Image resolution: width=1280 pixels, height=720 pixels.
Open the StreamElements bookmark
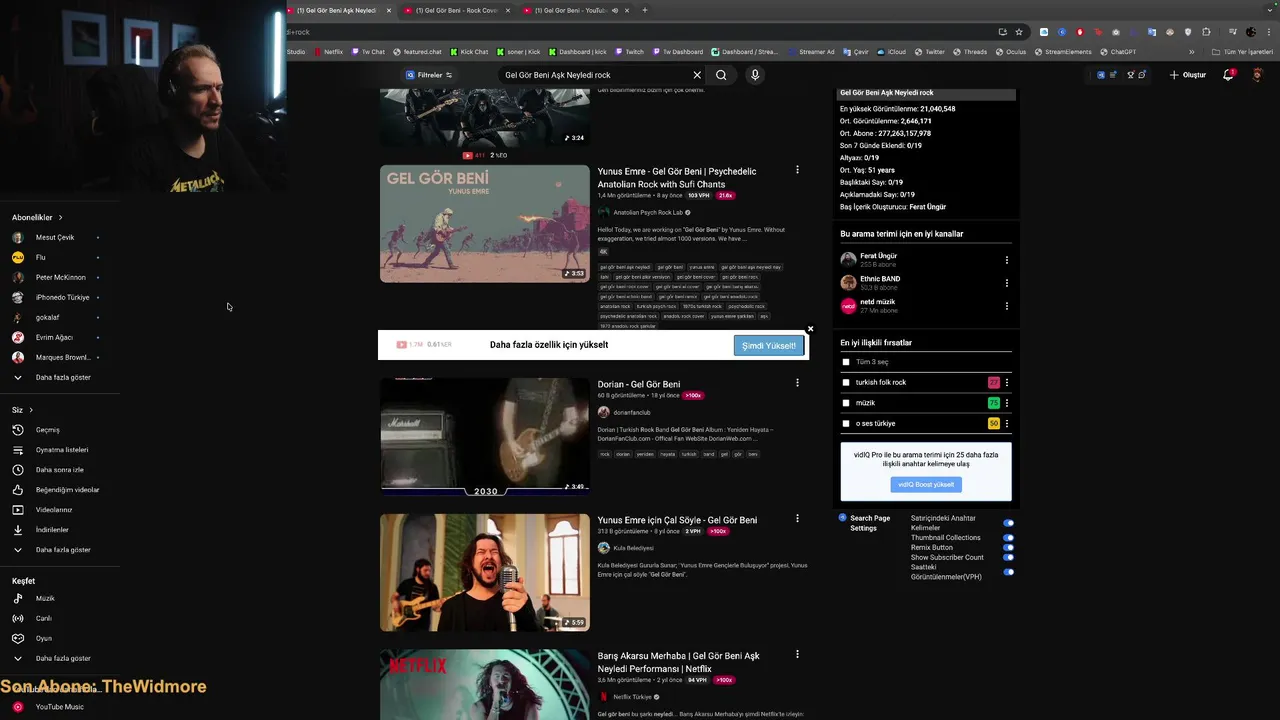pyautogui.click(x=1063, y=52)
